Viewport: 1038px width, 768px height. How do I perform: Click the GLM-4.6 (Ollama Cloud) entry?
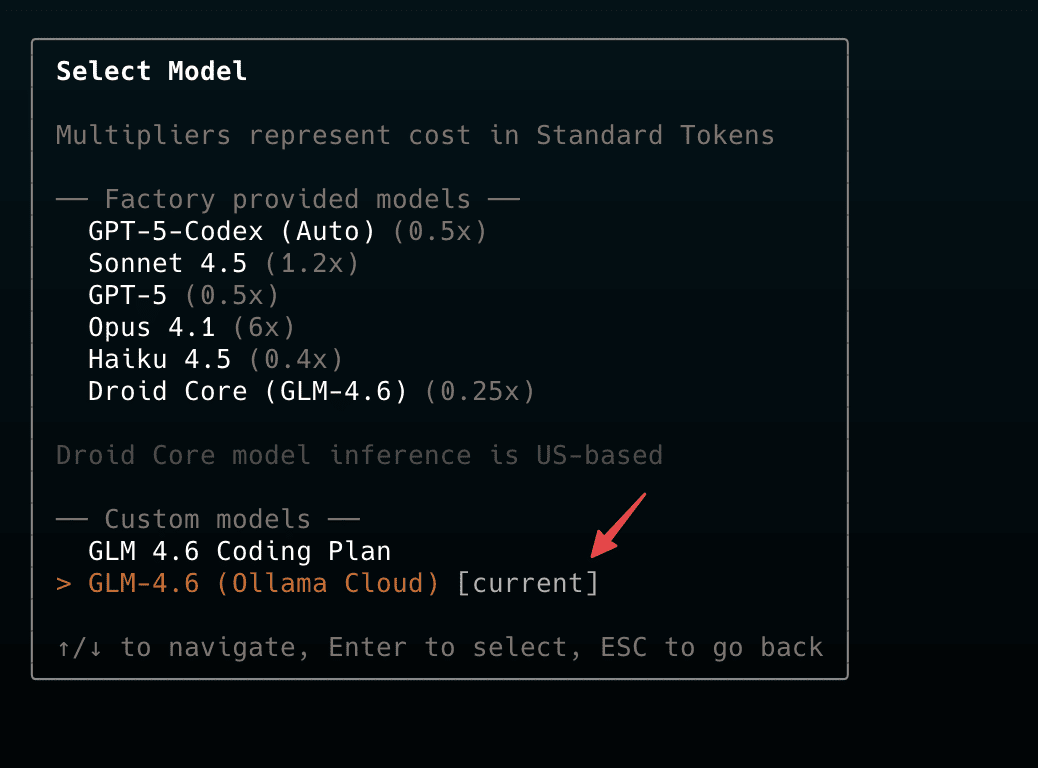pos(263,584)
